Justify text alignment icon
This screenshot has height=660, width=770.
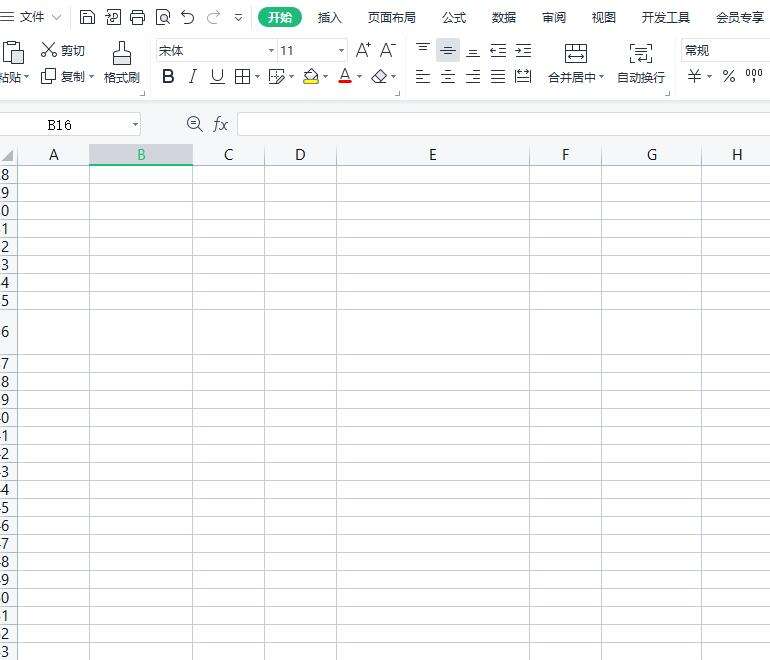[498, 77]
